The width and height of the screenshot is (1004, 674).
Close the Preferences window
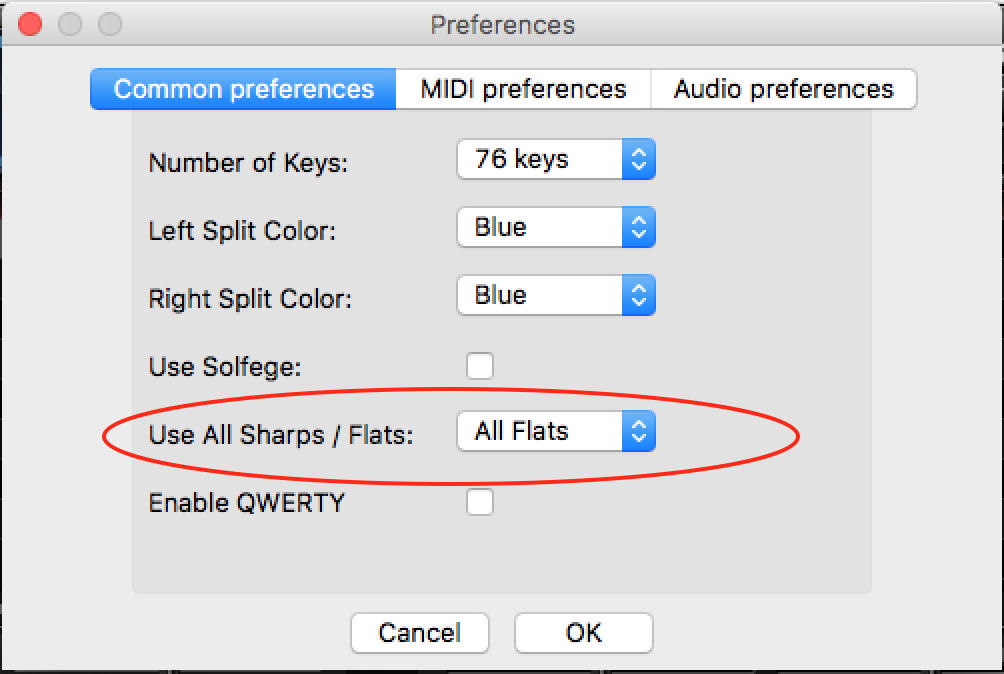tap(29, 23)
